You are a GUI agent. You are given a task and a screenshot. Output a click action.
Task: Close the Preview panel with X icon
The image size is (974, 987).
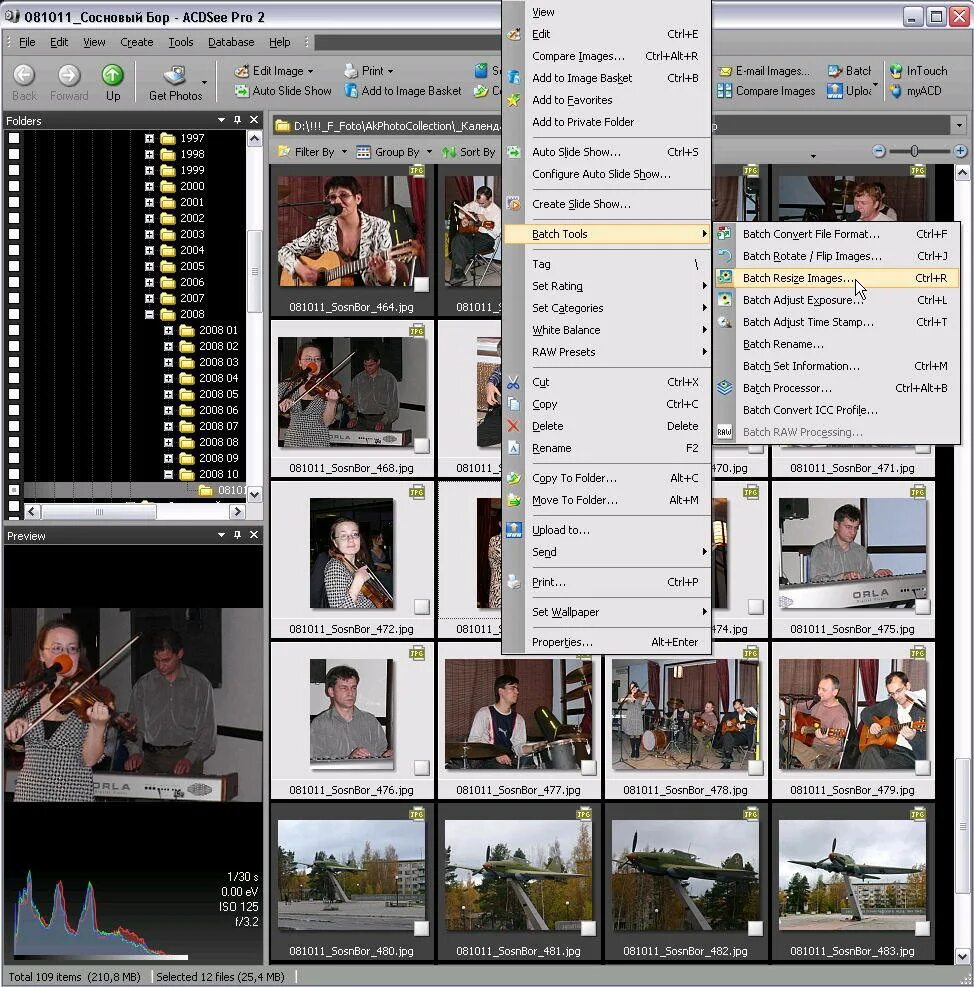tap(254, 534)
